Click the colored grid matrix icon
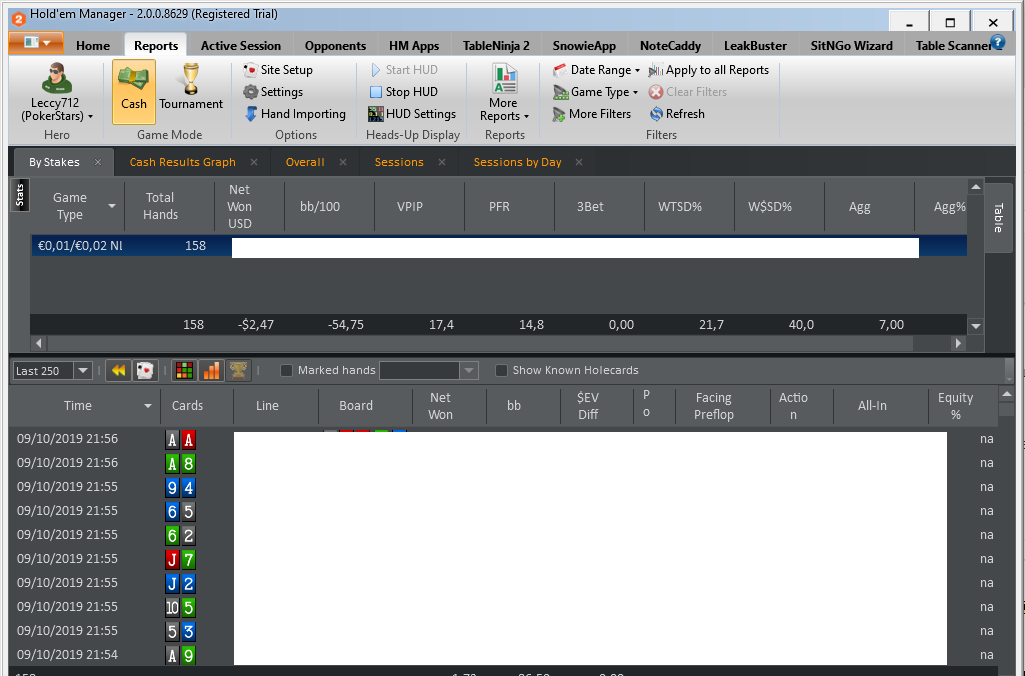1025x676 pixels. point(184,371)
